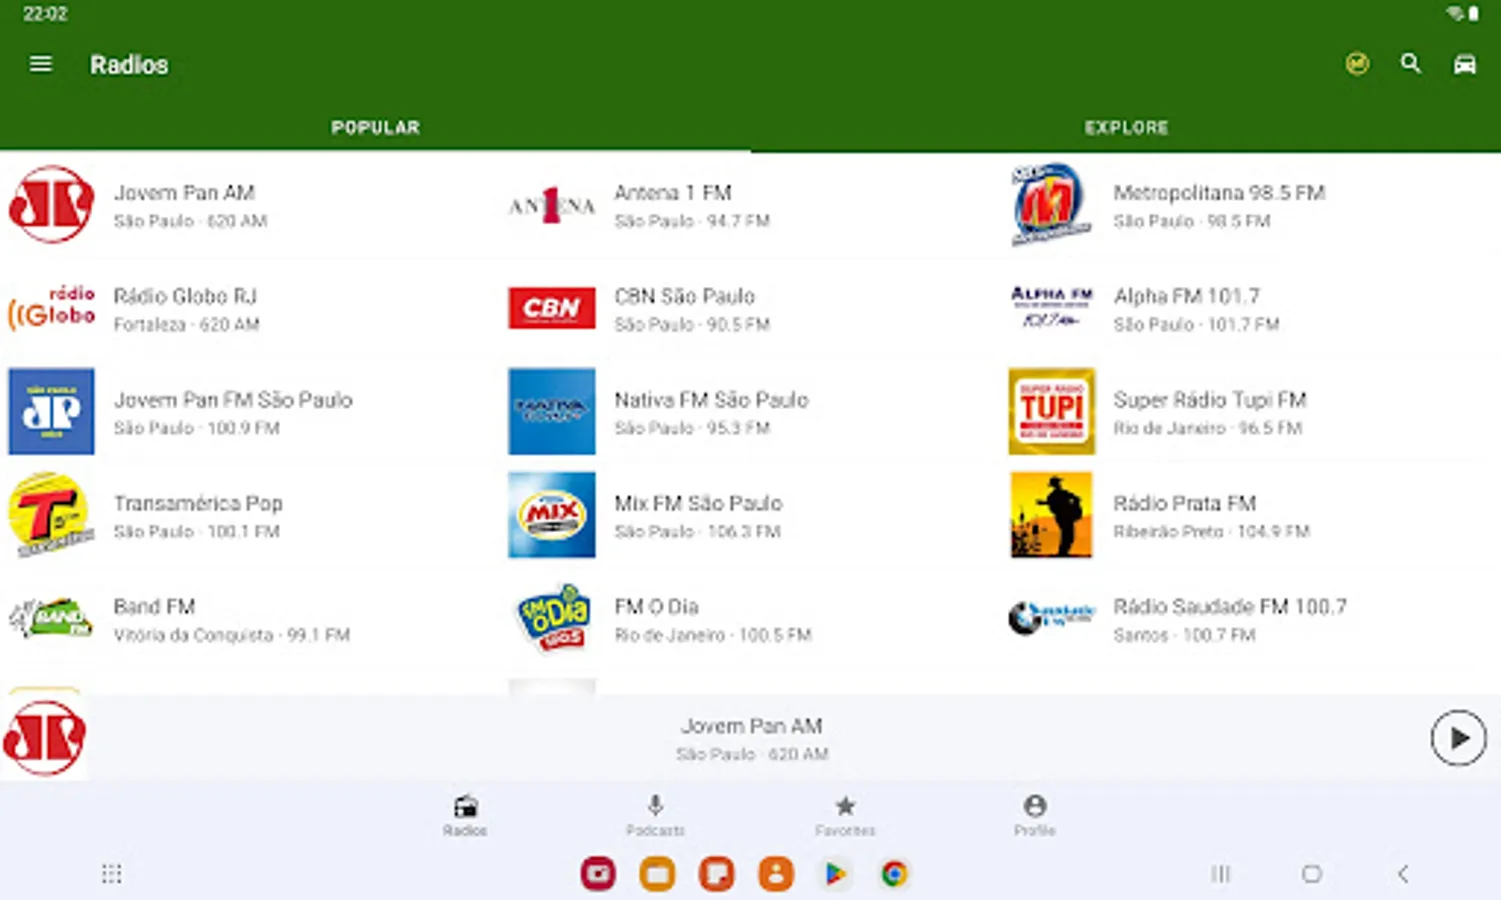Launch the orange files app in the dock

[657, 874]
